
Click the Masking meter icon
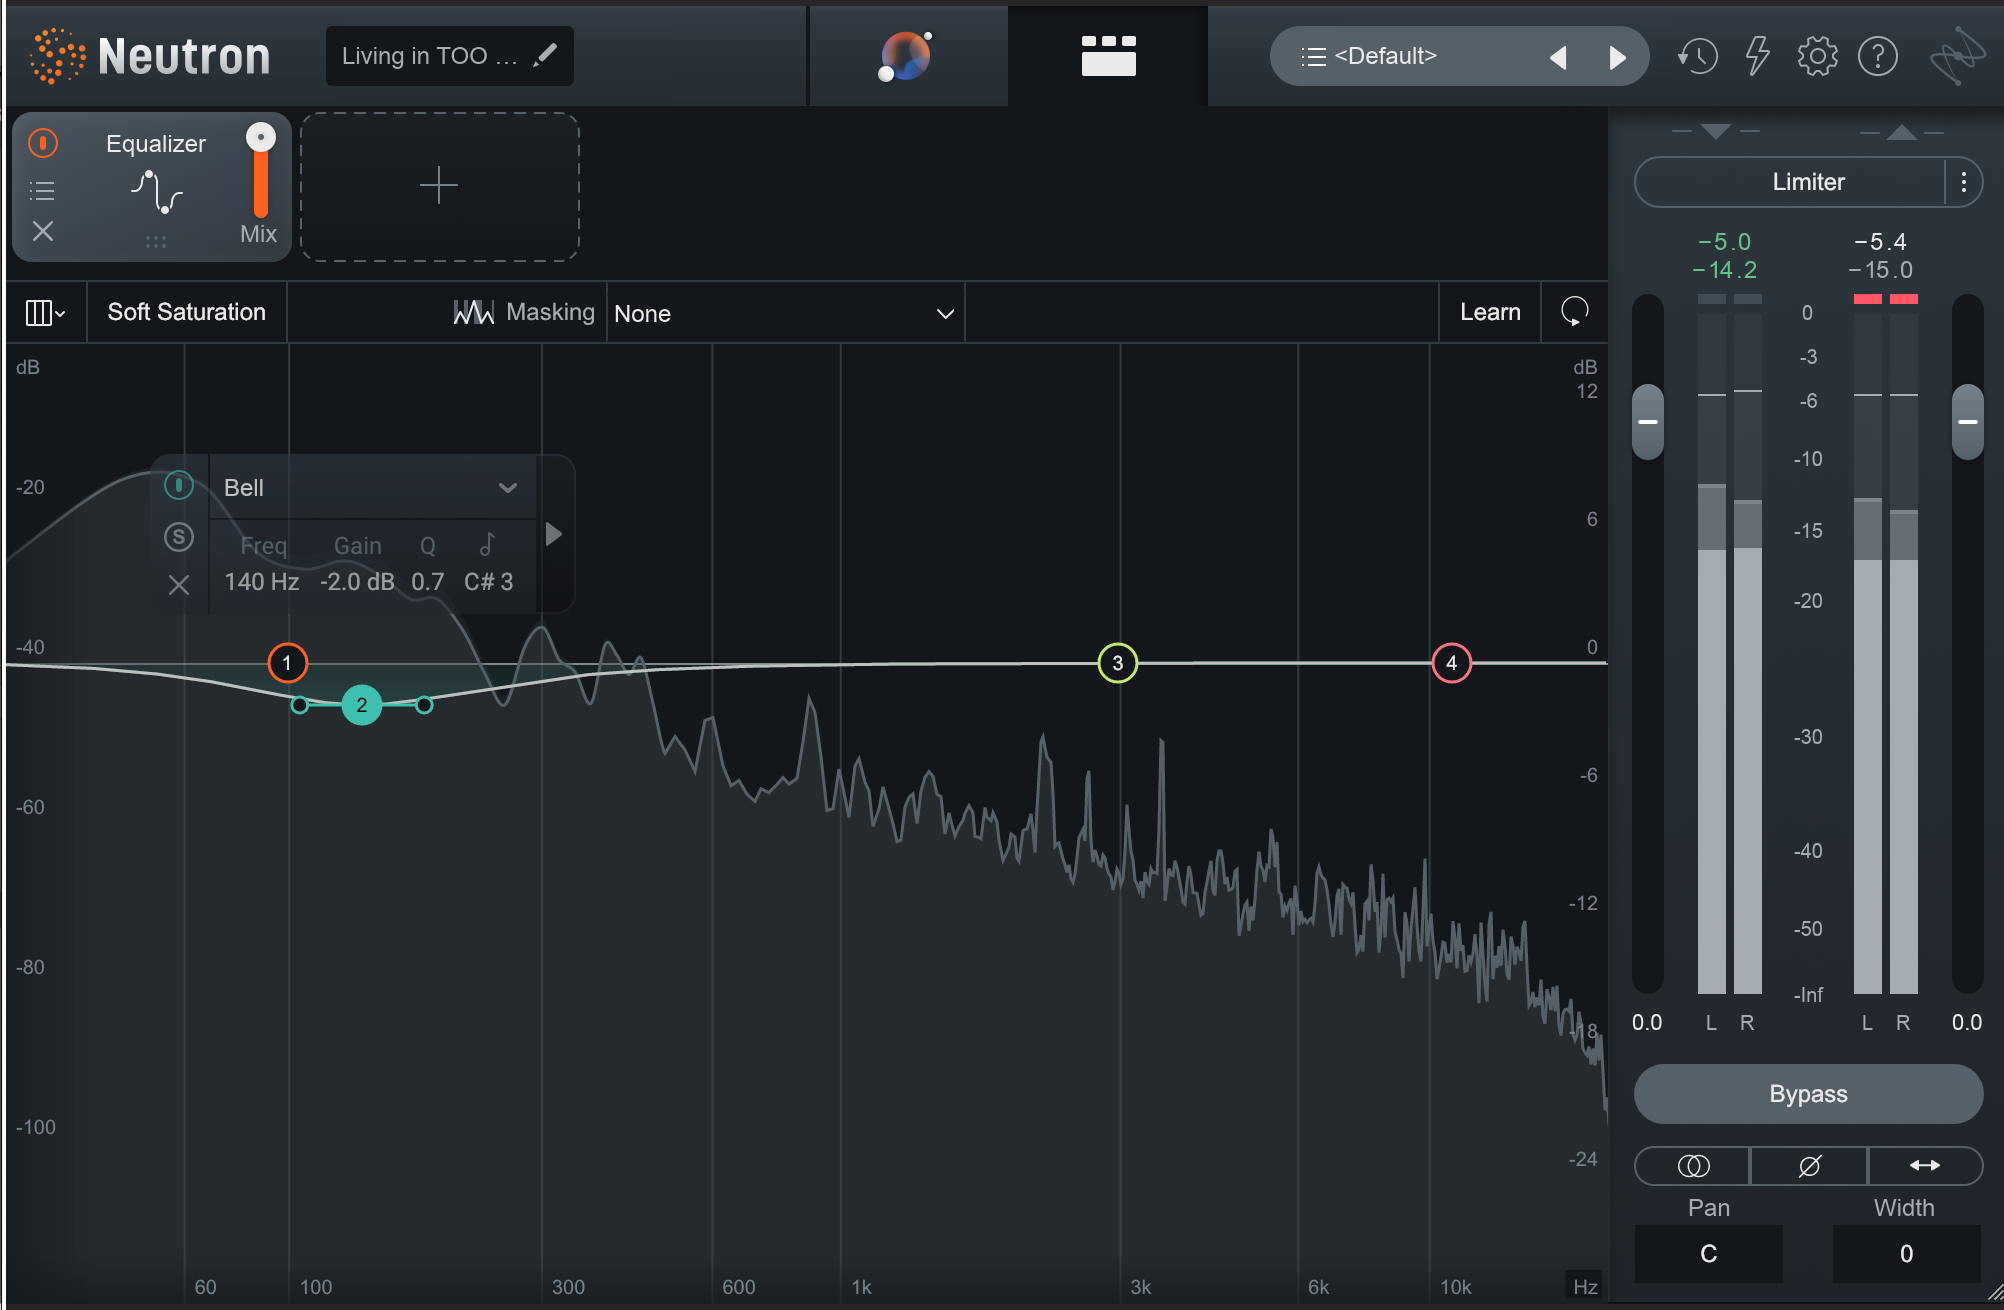pyautogui.click(x=474, y=312)
